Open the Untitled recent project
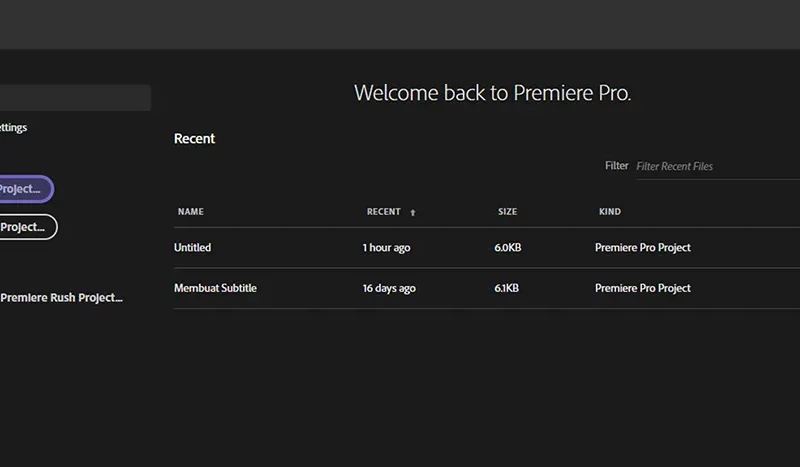 click(192, 248)
